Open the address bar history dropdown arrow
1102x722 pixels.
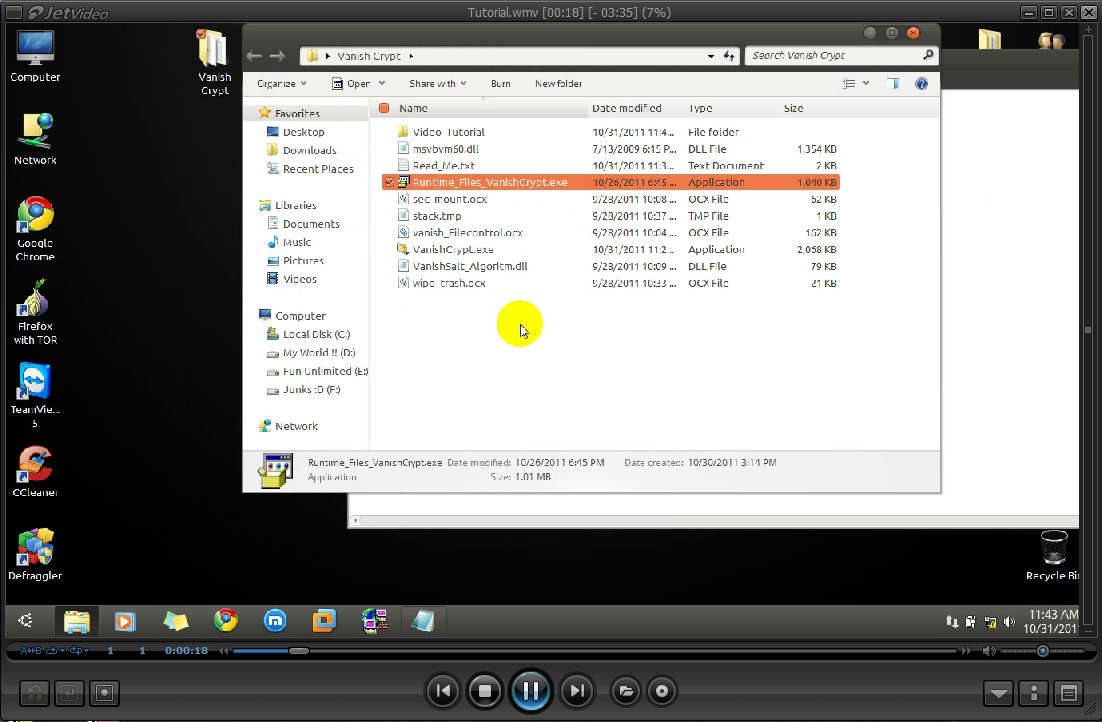[x=711, y=56]
